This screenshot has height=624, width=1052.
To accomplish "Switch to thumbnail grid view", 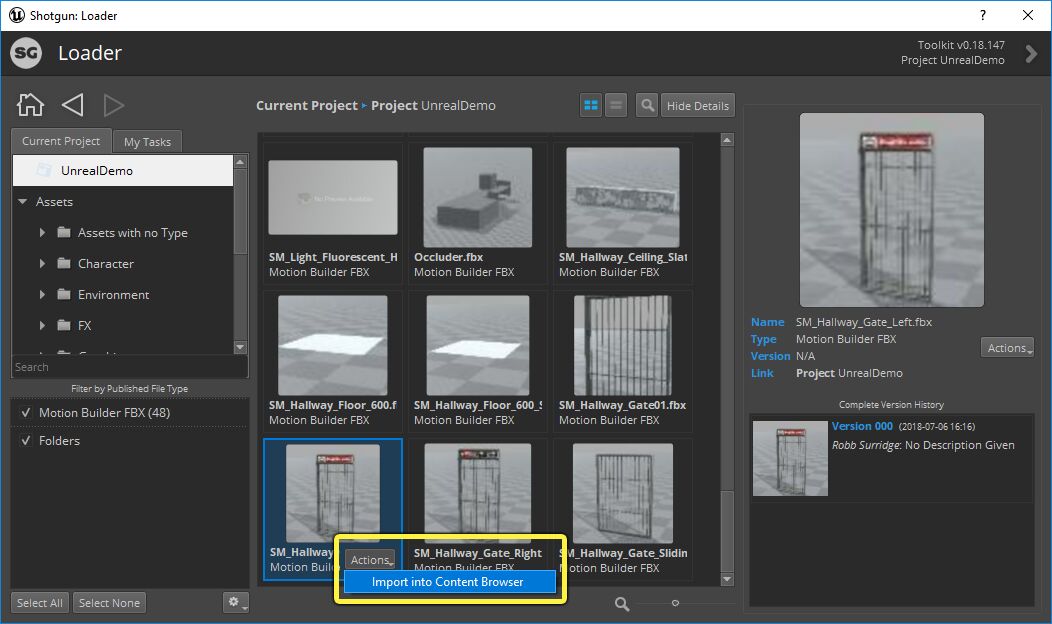I will (x=591, y=105).
